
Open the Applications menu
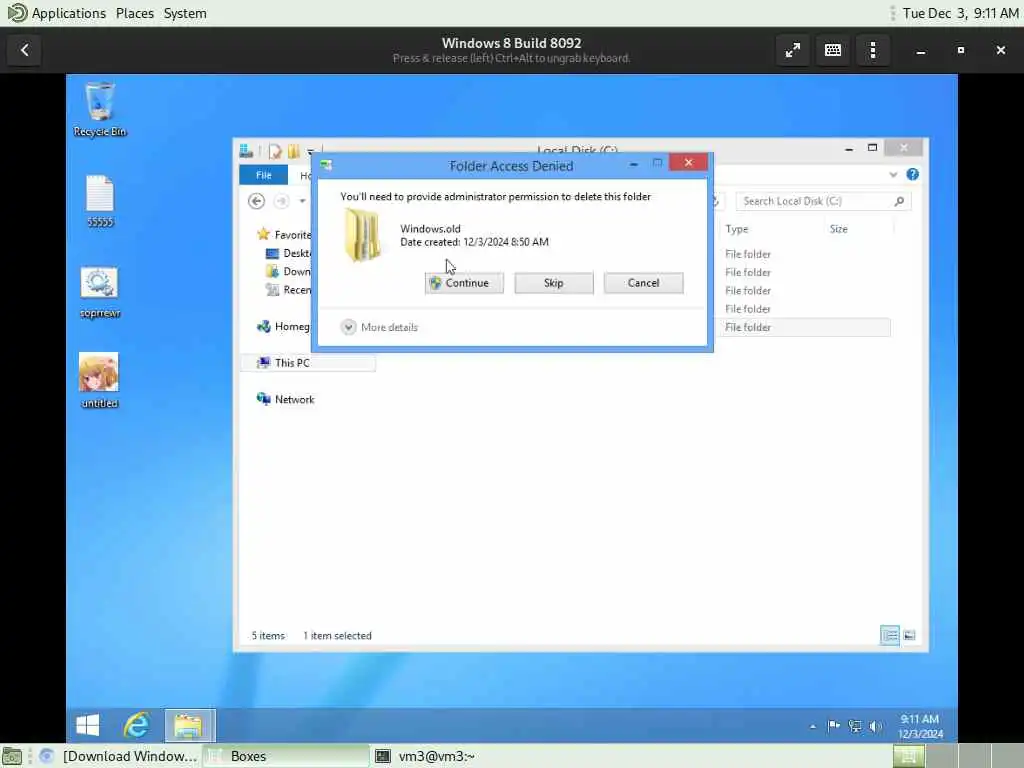[x=57, y=13]
